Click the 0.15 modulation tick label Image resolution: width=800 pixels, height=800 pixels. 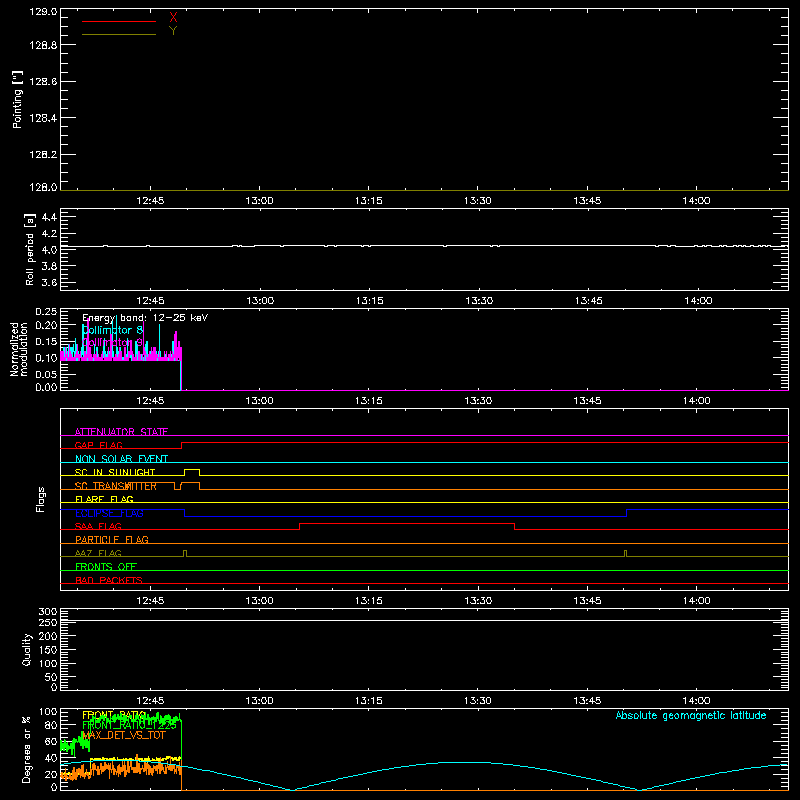[x=46, y=342]
